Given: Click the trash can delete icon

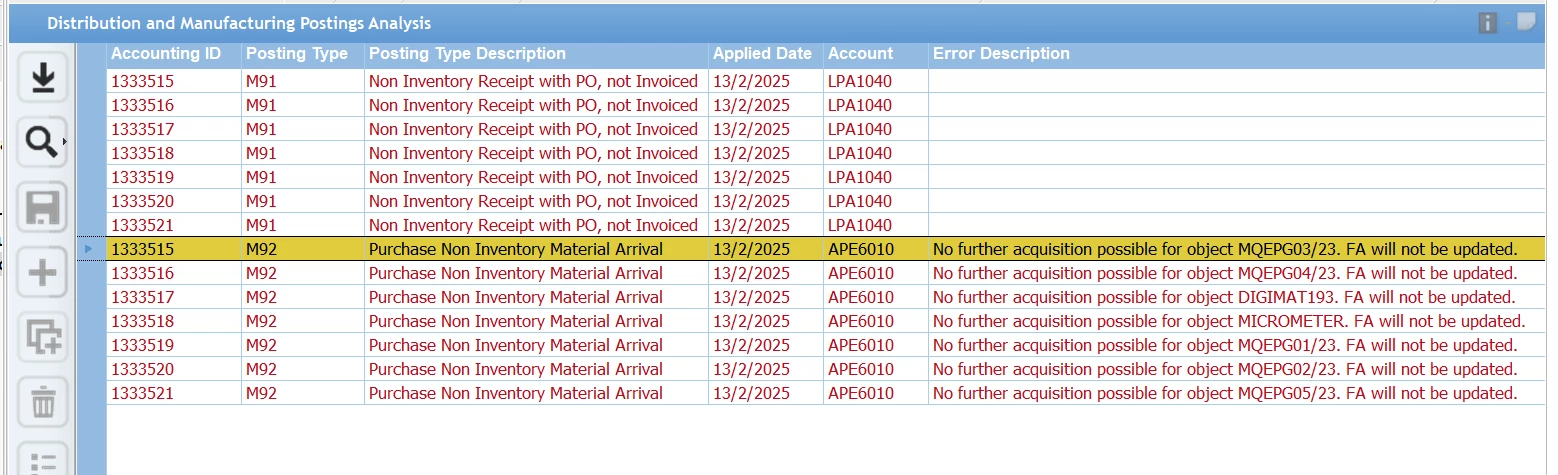Looking at the screenshot, I should click(43, 403).
